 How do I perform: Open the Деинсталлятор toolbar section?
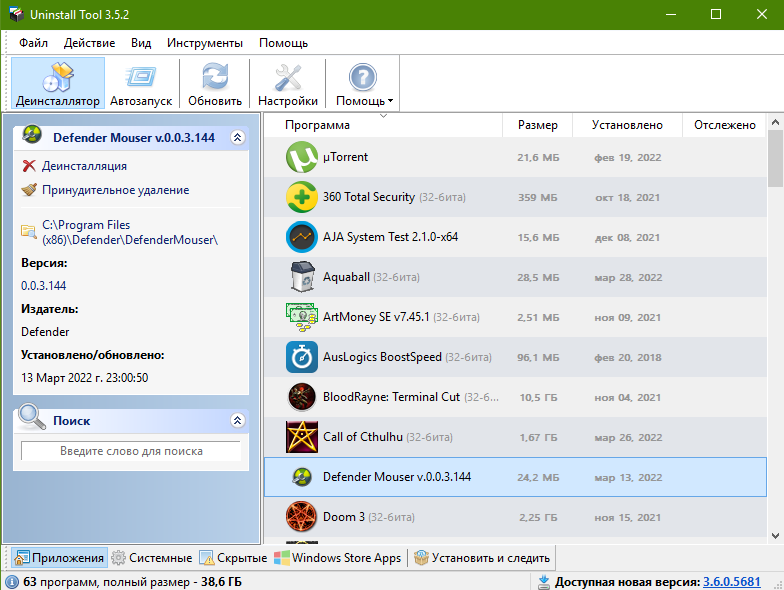tap(58, 83)
